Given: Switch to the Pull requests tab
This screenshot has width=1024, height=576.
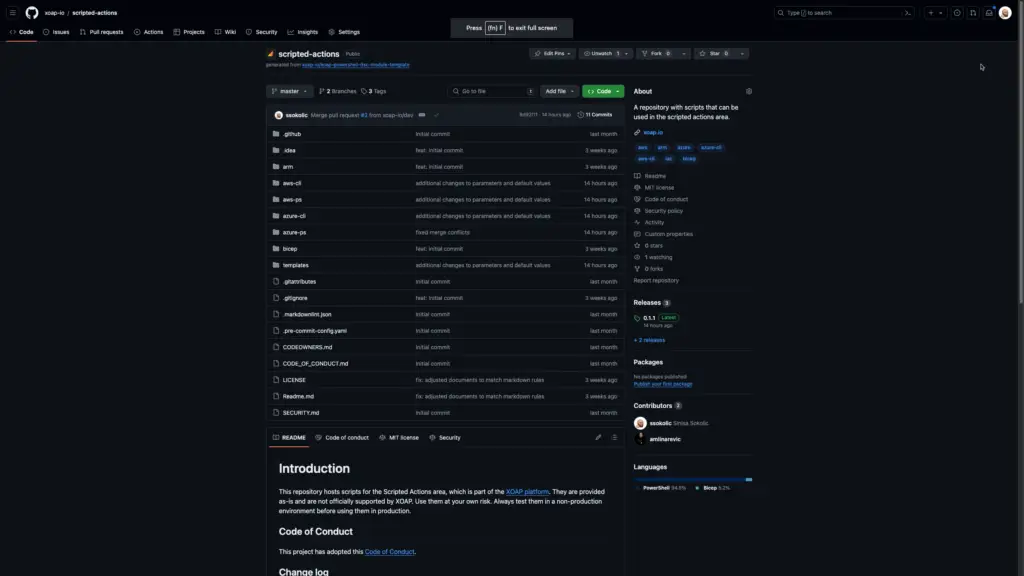Looking at the screenshot, I should [x=101, y=31].
